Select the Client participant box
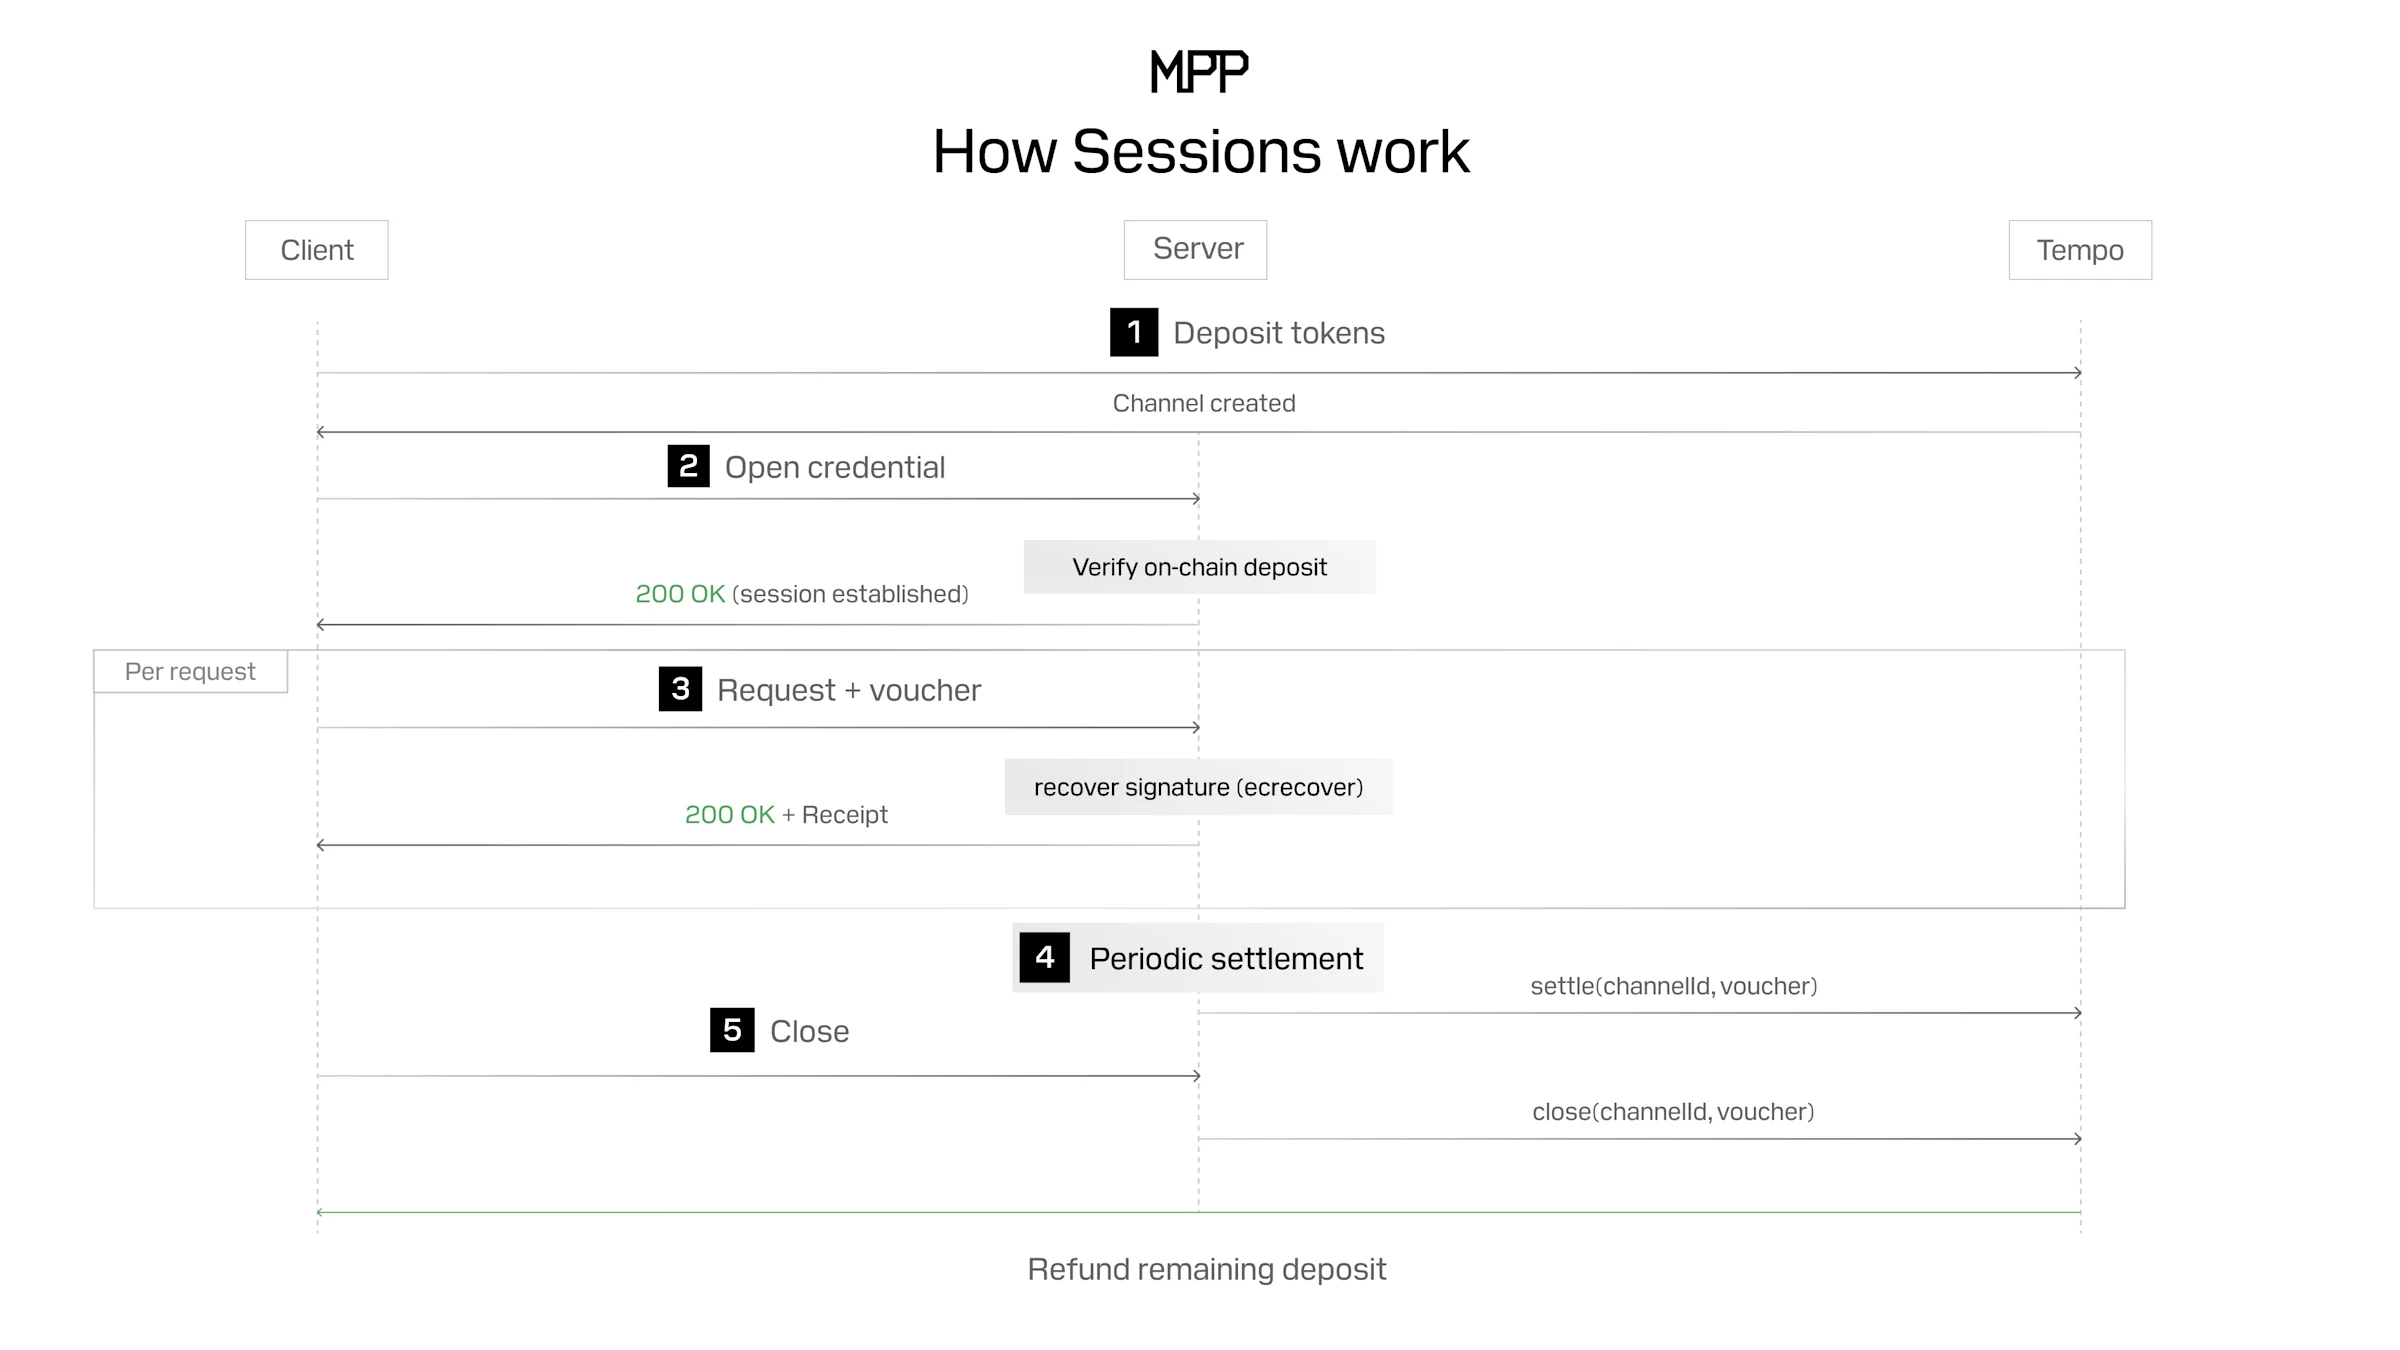The image size is (2400, 1350). tap(316, 250)
